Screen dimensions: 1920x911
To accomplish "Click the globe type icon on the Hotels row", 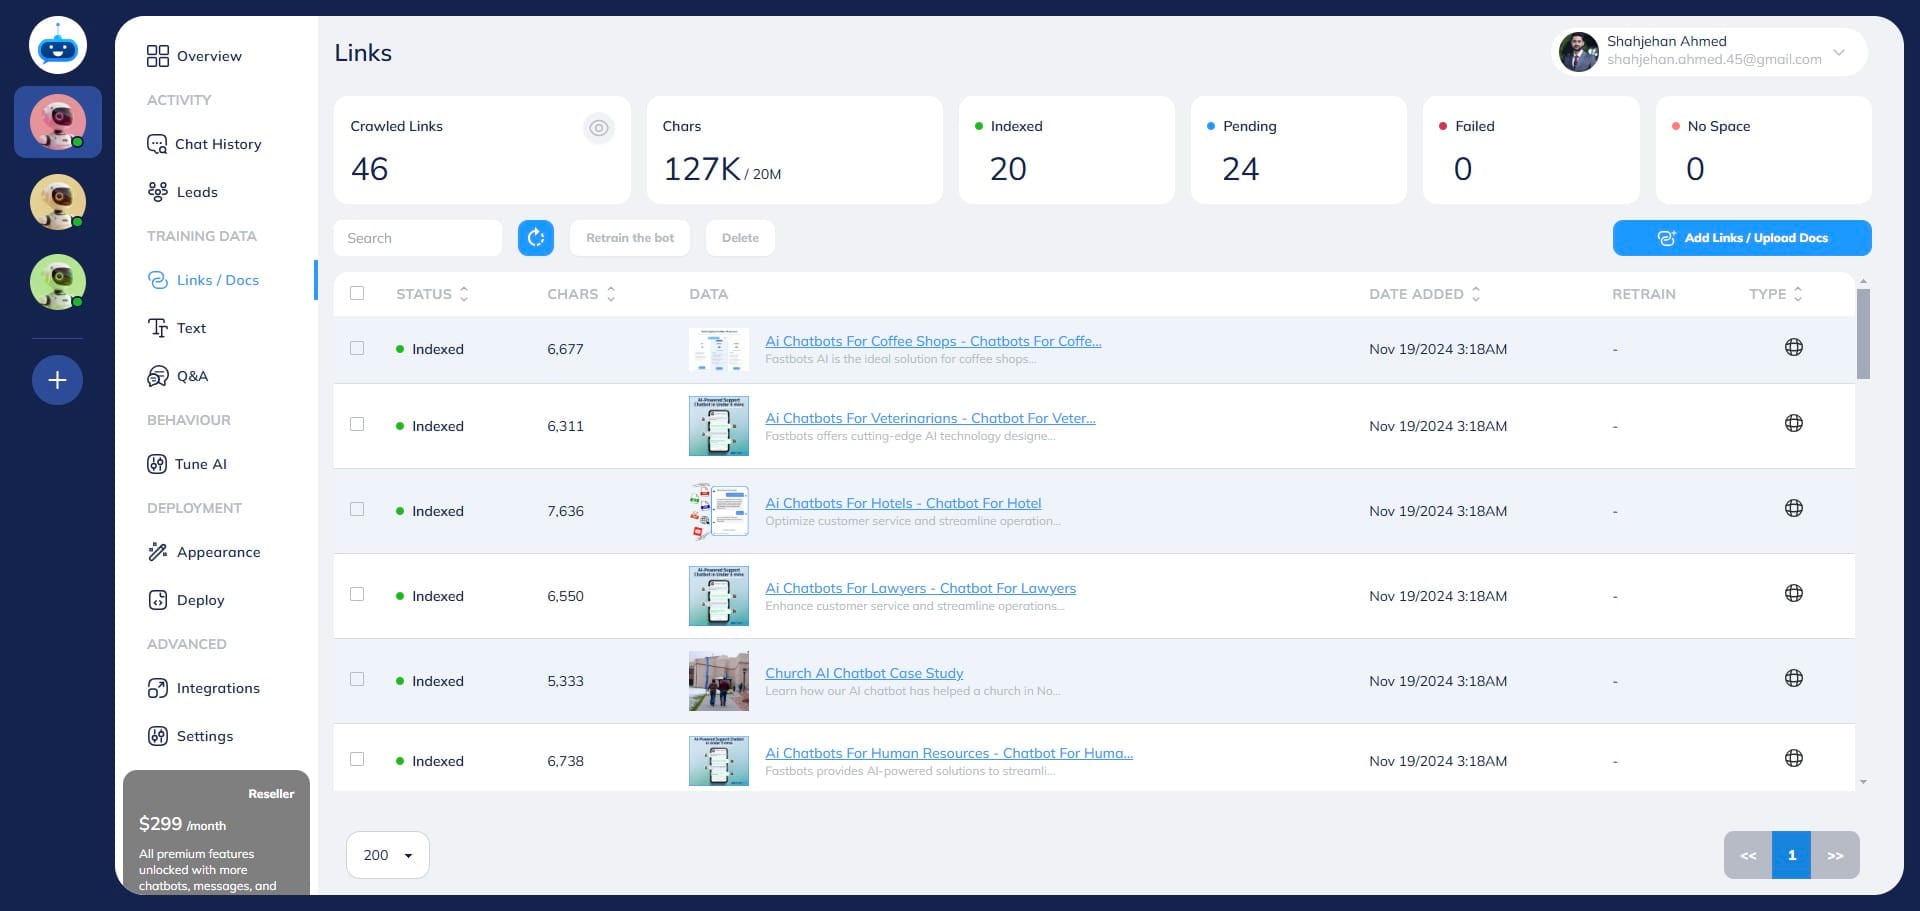I will coord(1794,507).
